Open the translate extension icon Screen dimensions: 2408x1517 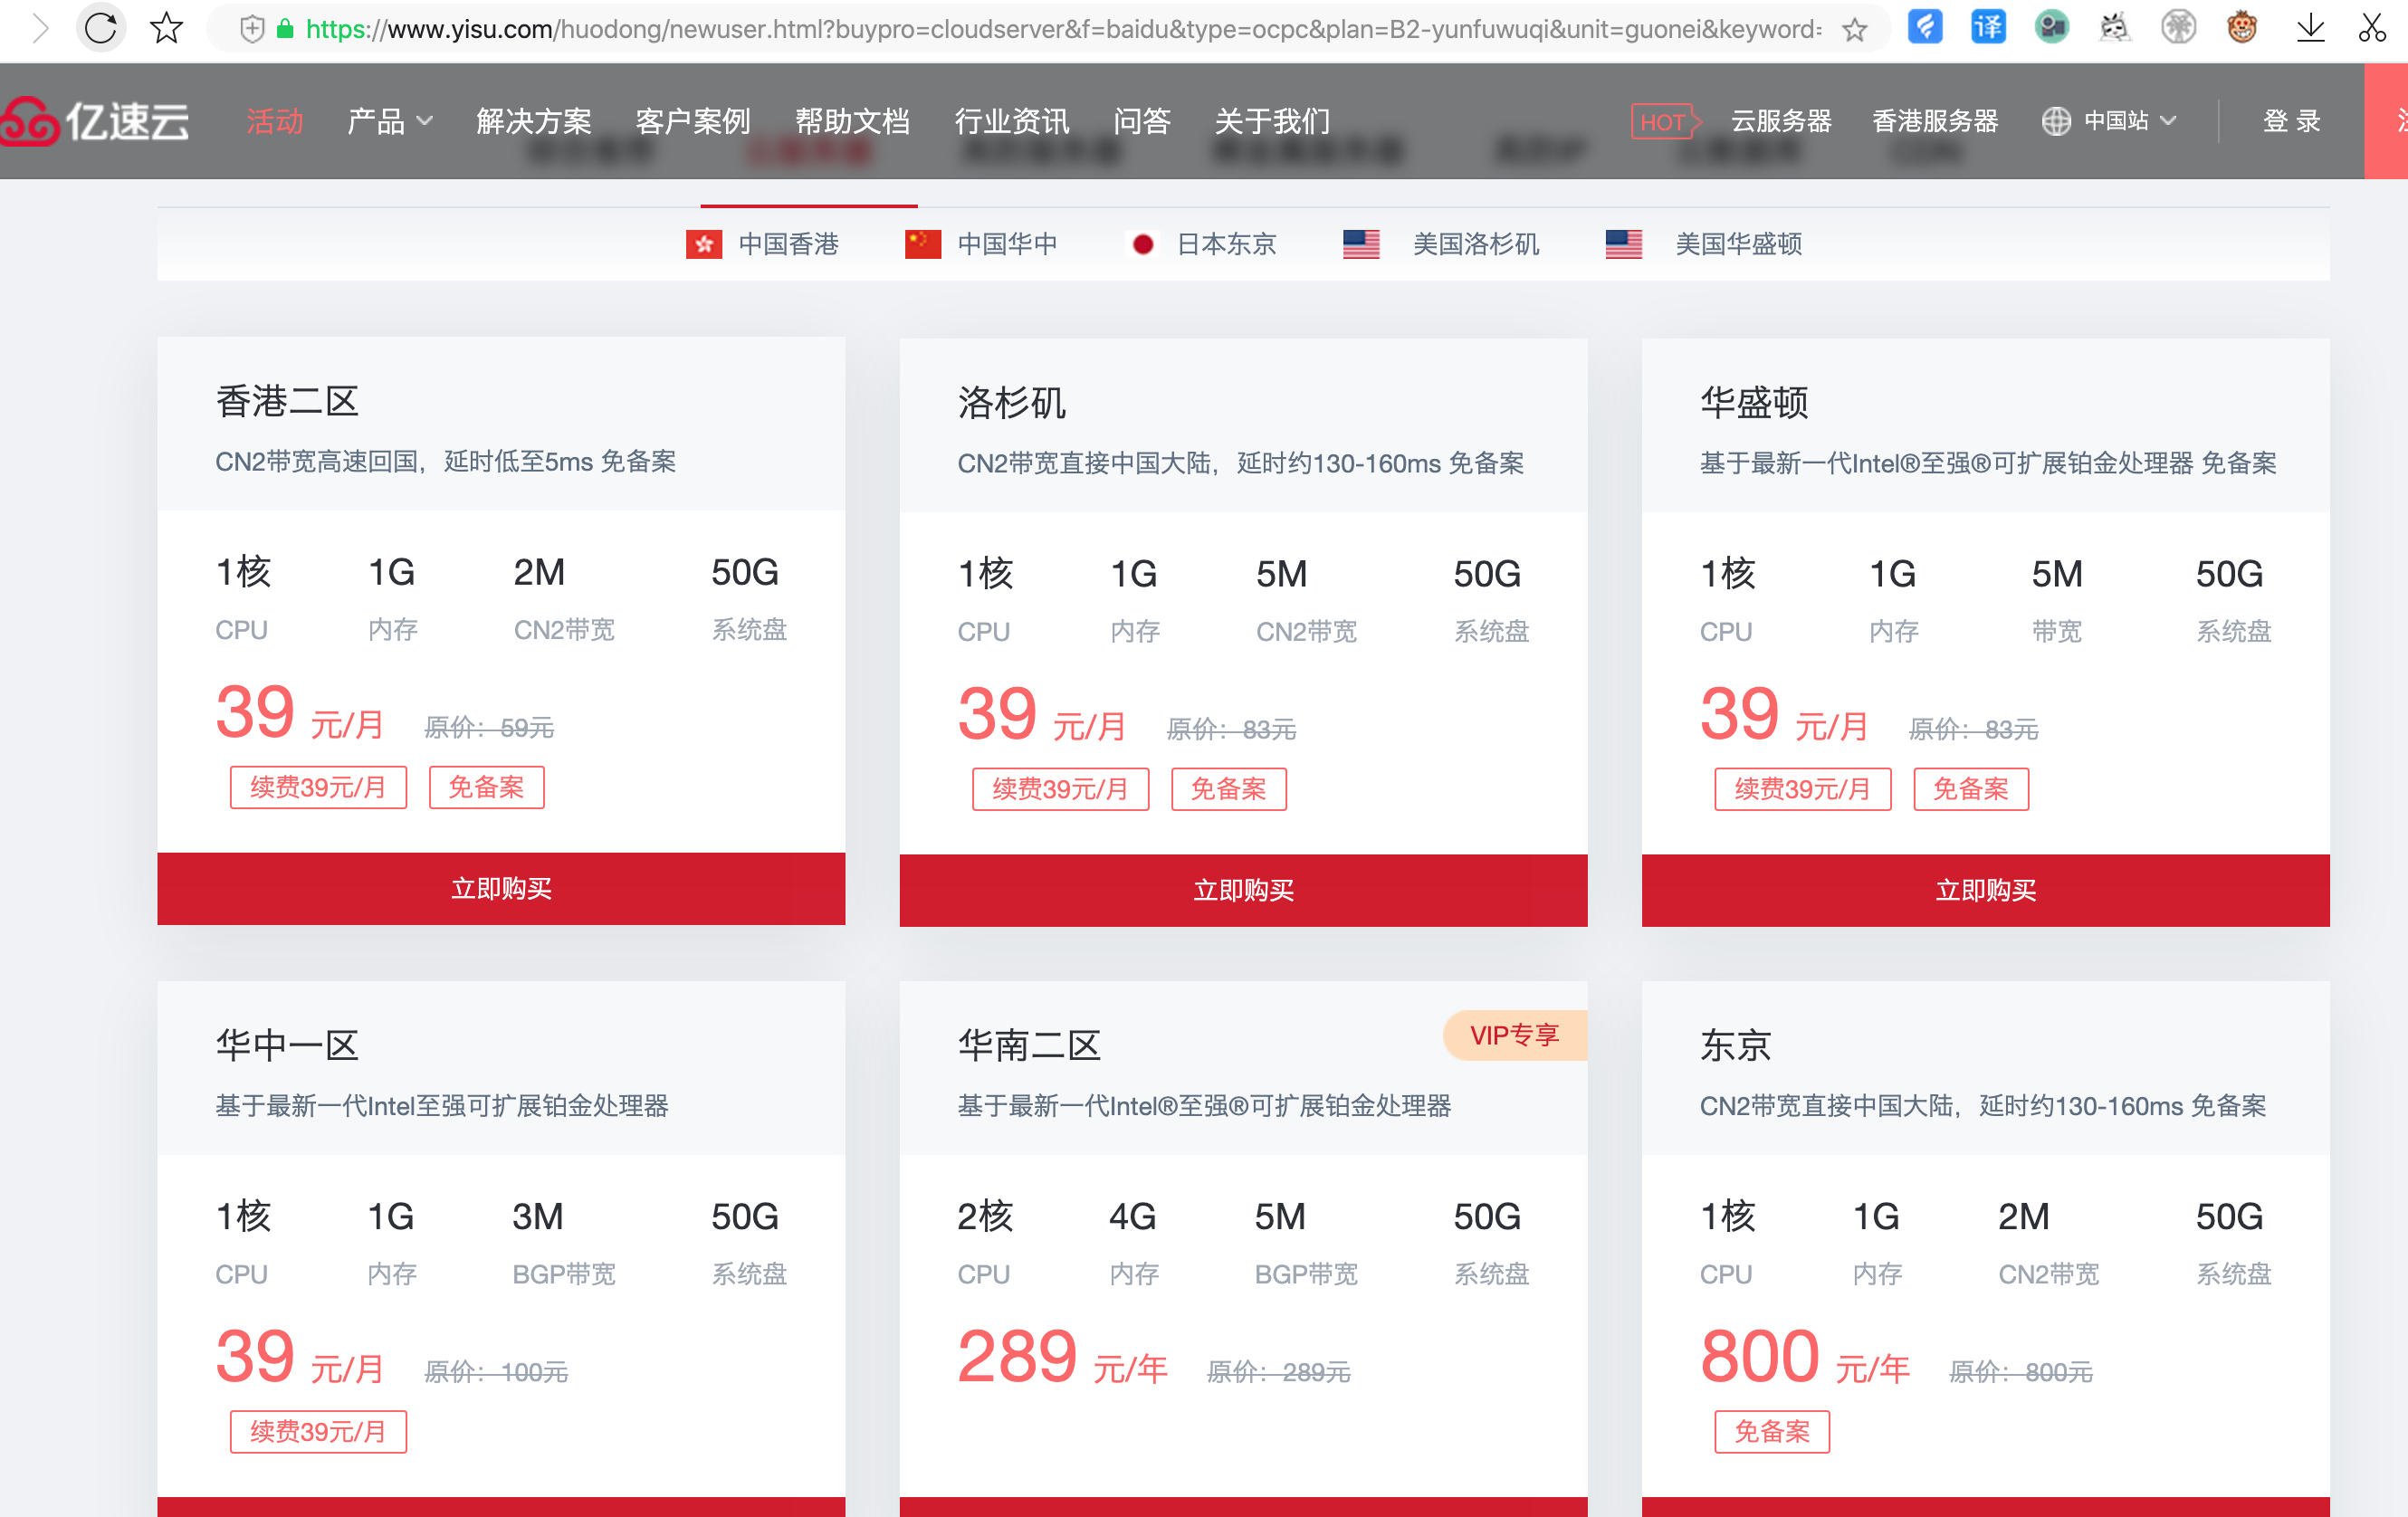point(1988,26)
